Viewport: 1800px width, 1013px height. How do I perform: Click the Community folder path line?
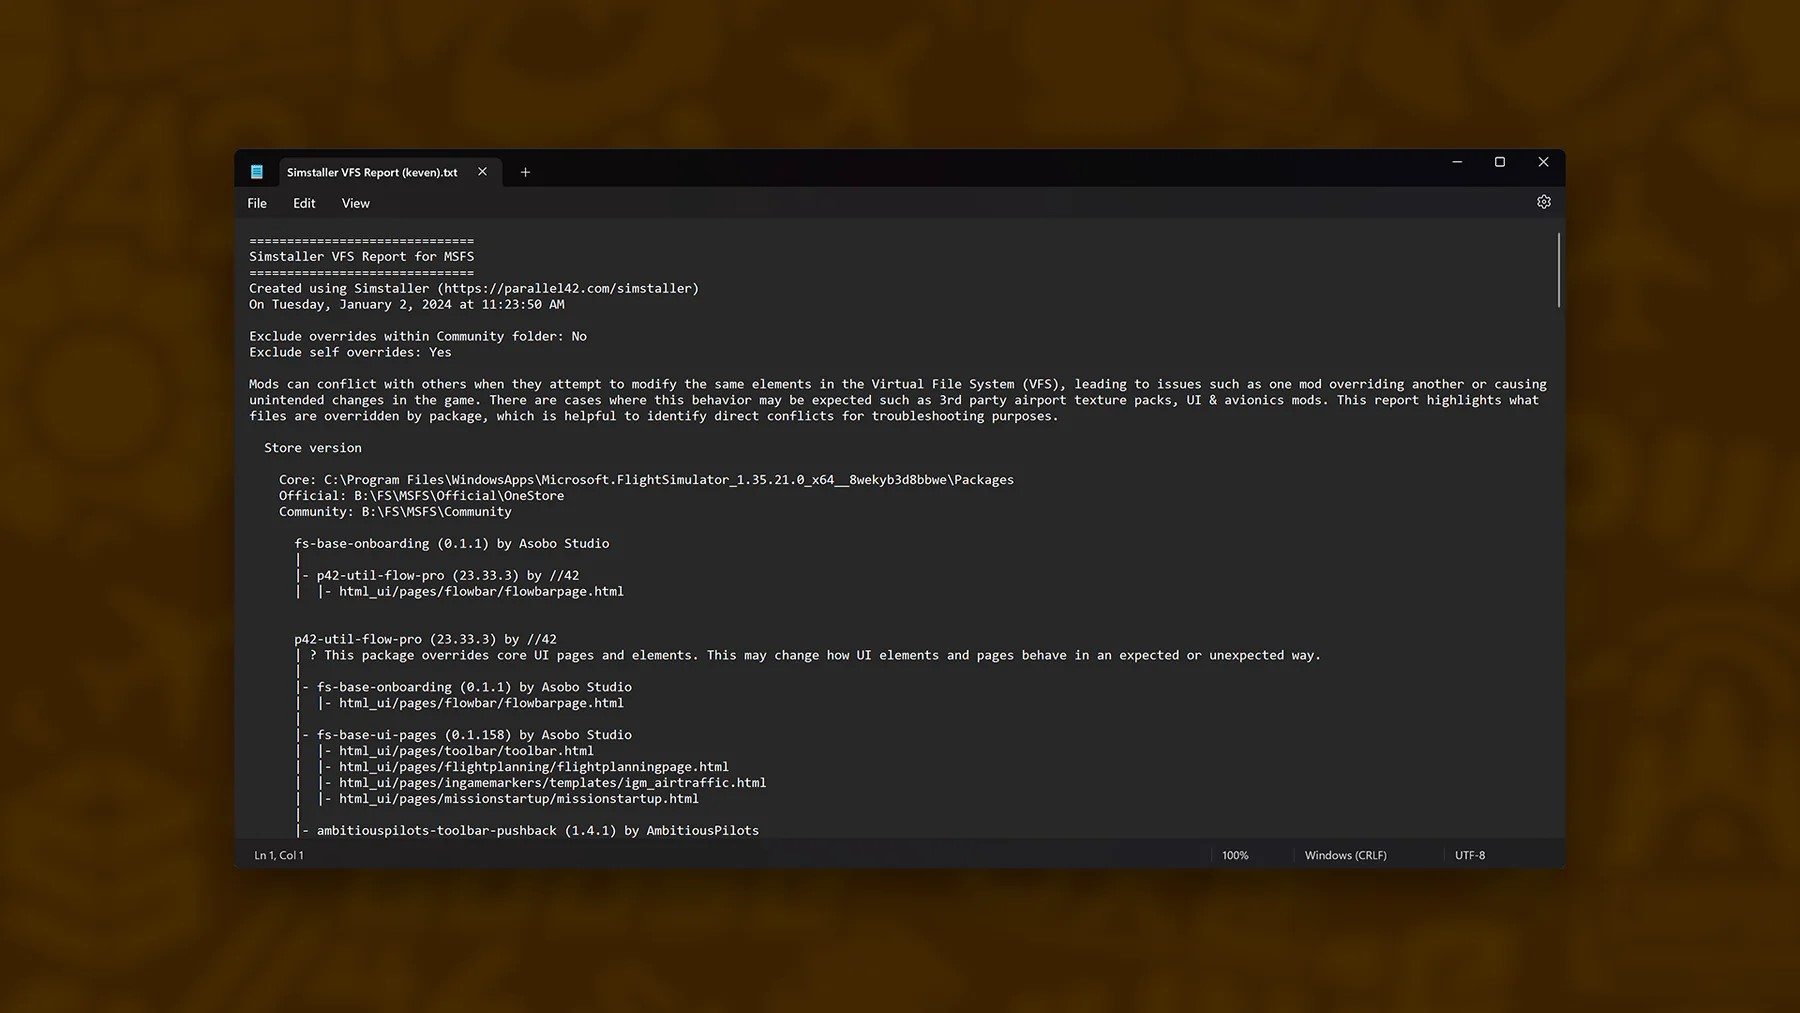point(395,511)
